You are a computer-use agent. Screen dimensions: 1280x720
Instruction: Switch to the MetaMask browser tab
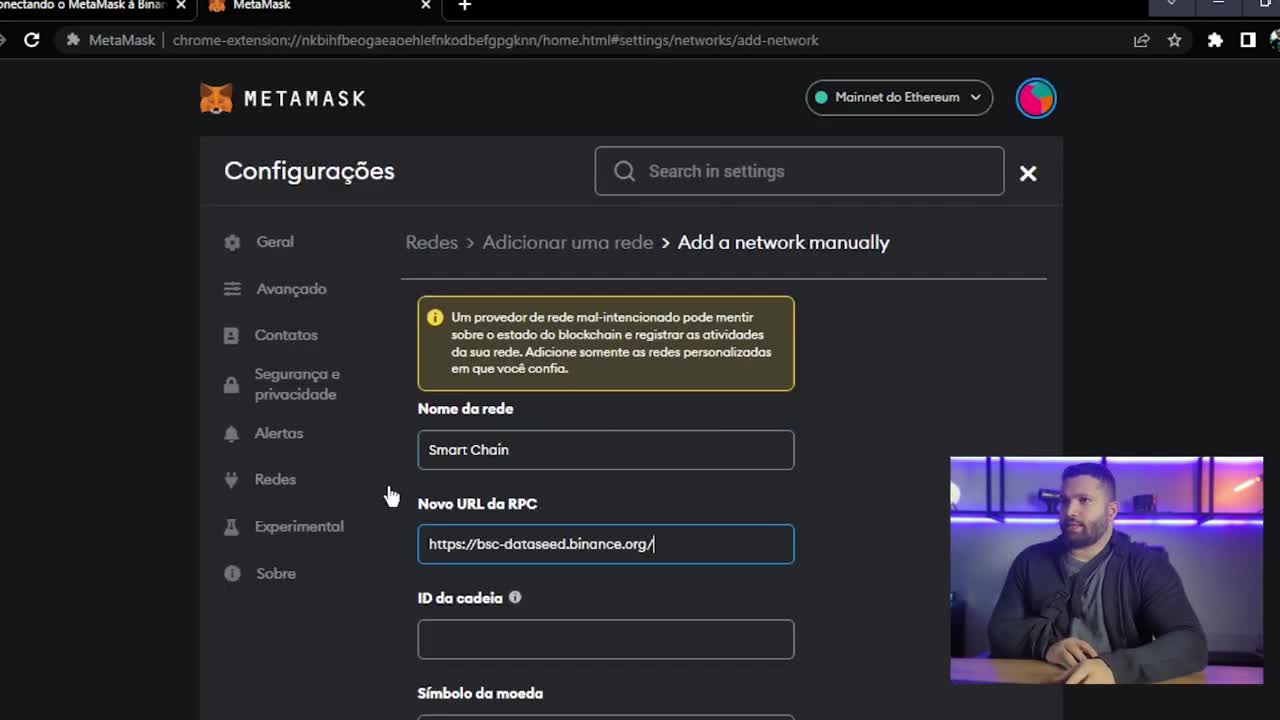click(x=320, y=6)
